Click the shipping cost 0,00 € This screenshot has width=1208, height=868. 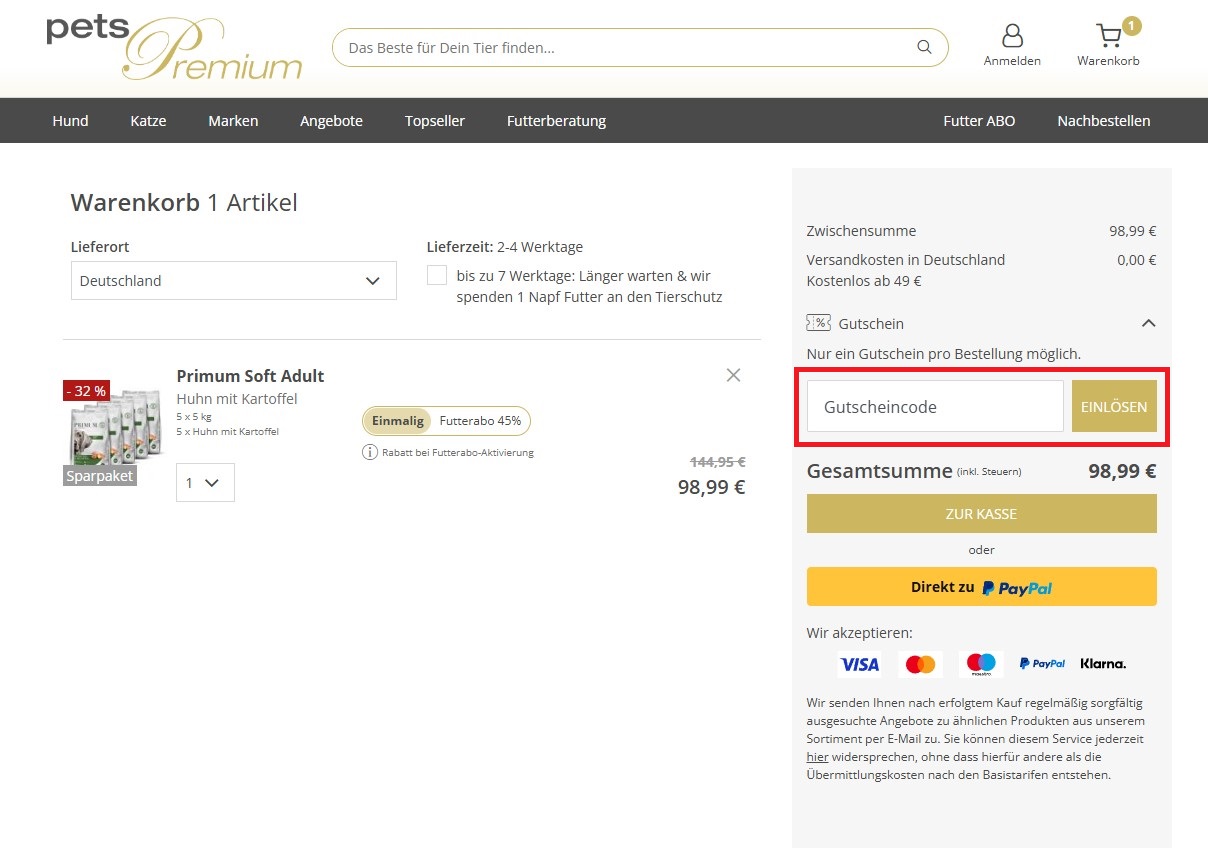click(1136, 260)
